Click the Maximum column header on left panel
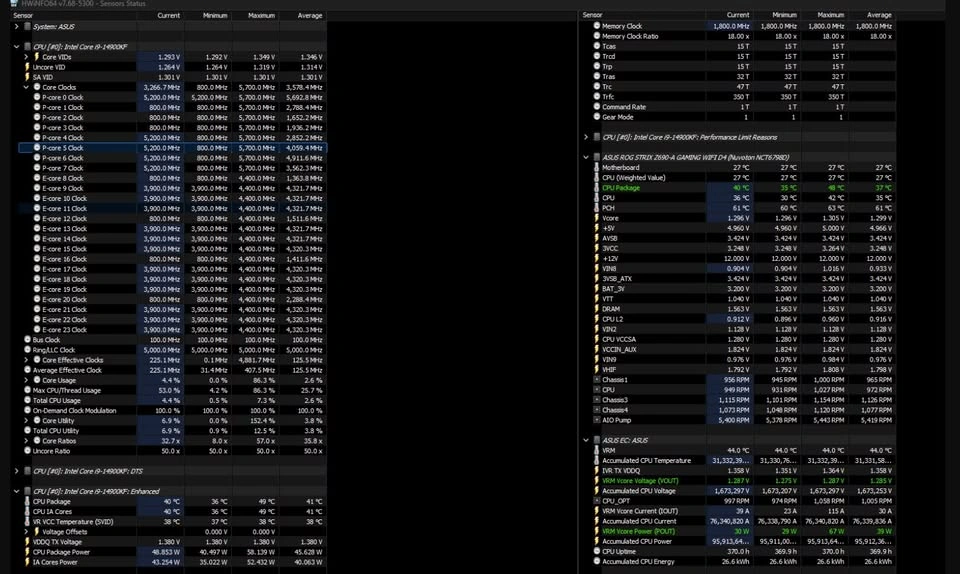Viewport: 960px width, 574px height. pos(261,16)
